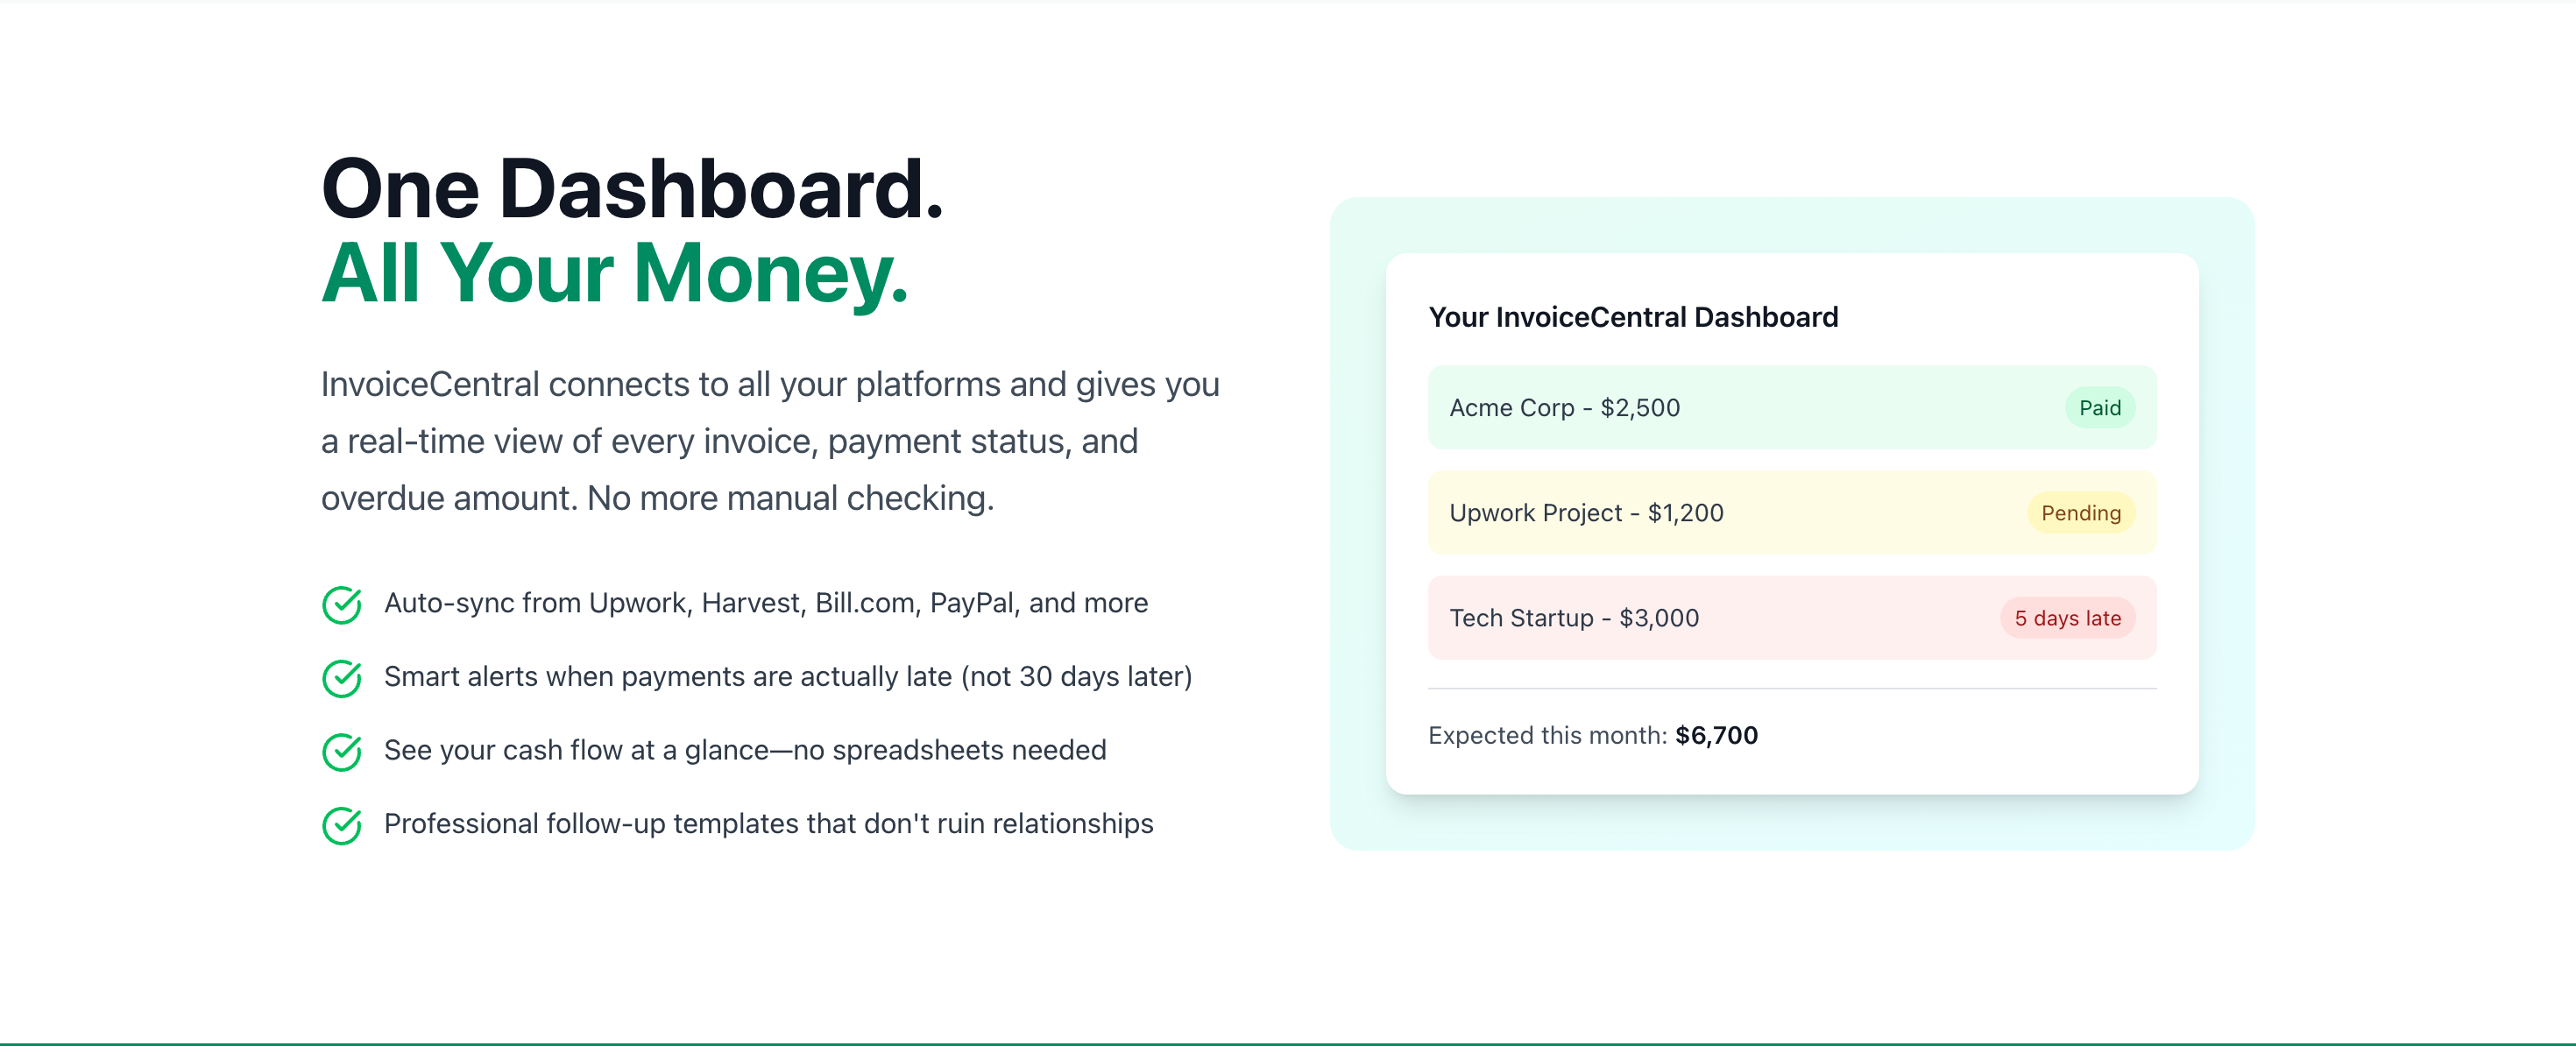Viewport: 2576px width, 1046px height.
Task: Select the Upwork Project - $1,200 invoice row
Action: (1791, 513)
